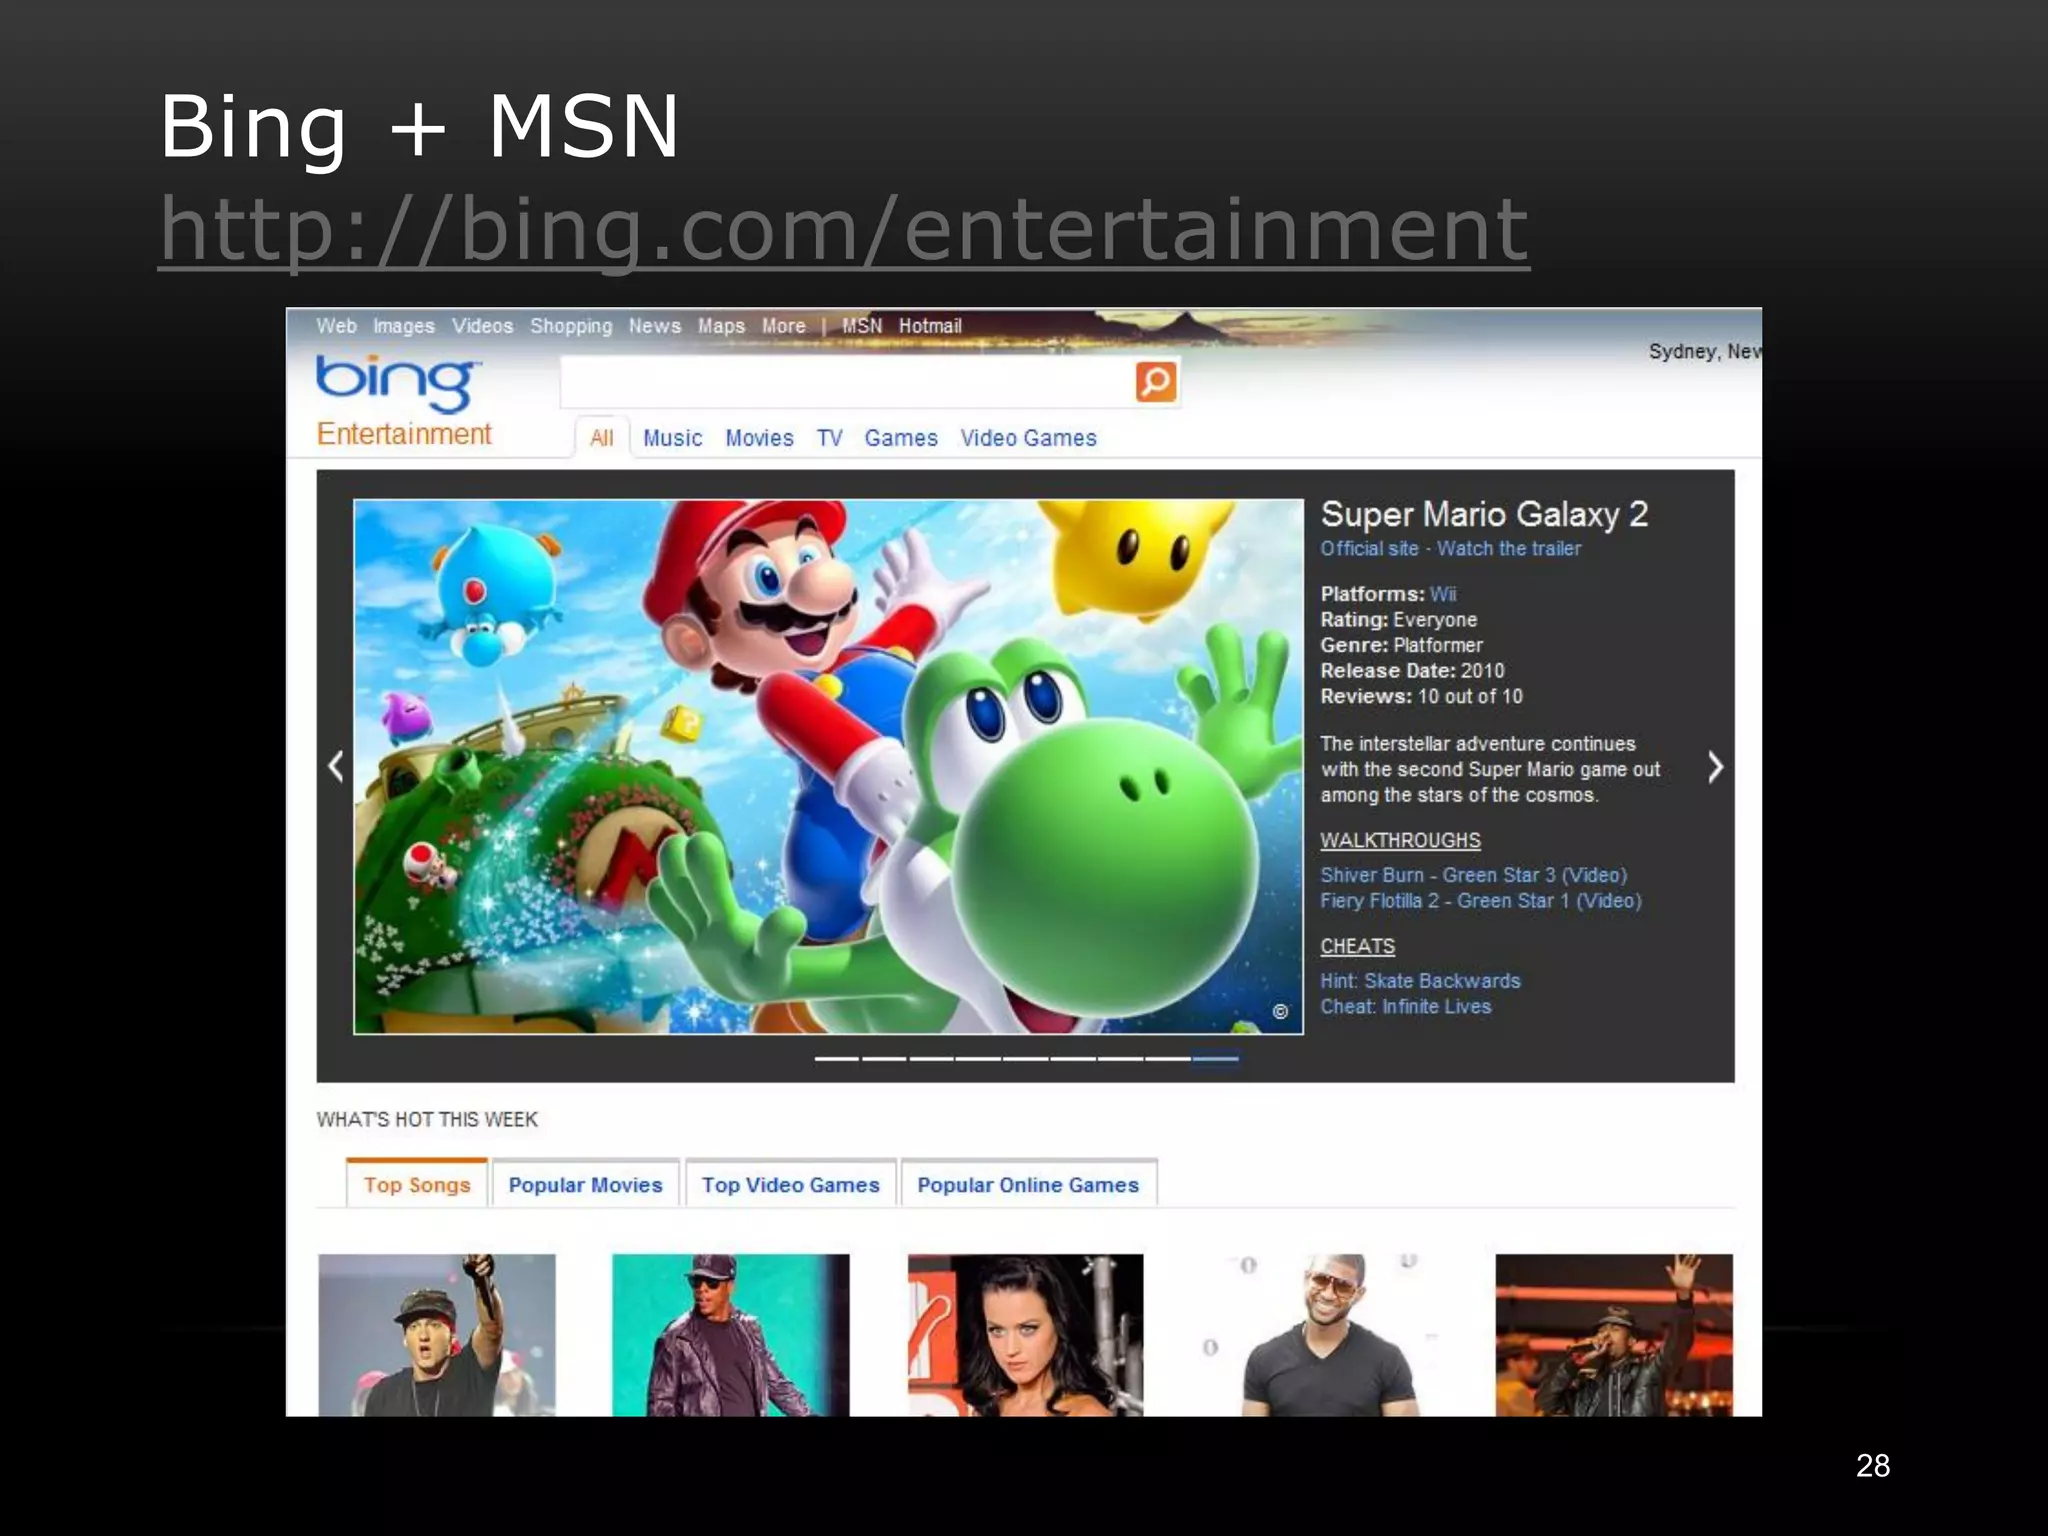Open the teal-background artist thumbnail
This screenshot has height=1536, width=2048.
[x=730, y=1335]
